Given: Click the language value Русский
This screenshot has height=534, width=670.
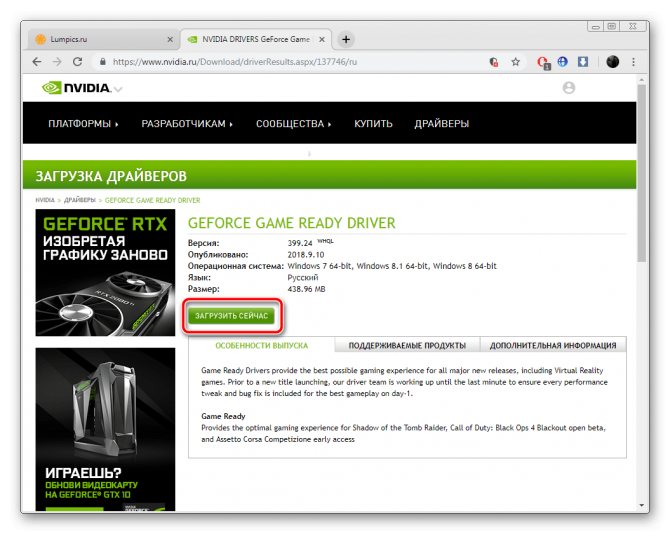Looking at the screenshot, I should point(303,278).
